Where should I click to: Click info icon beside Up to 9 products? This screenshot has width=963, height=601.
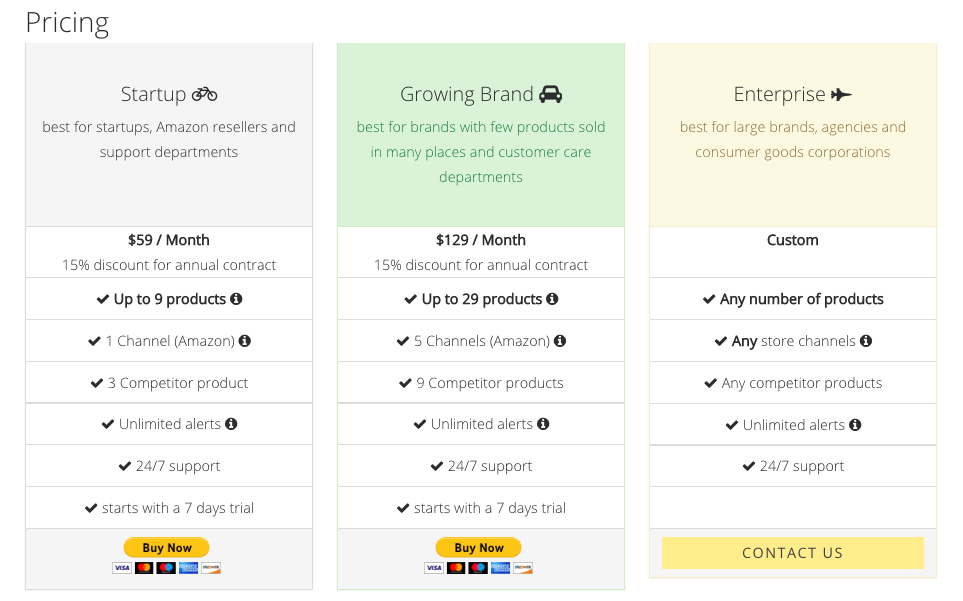pyautogui.click(x=236, y=299)
